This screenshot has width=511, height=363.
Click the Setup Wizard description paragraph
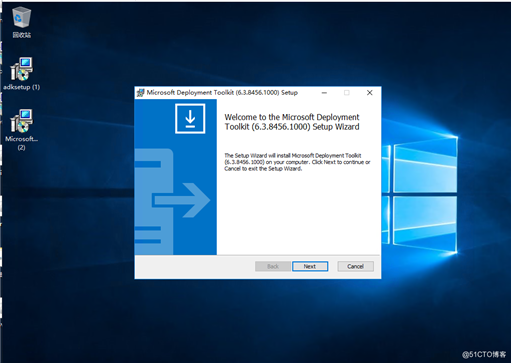coord(297,162)
